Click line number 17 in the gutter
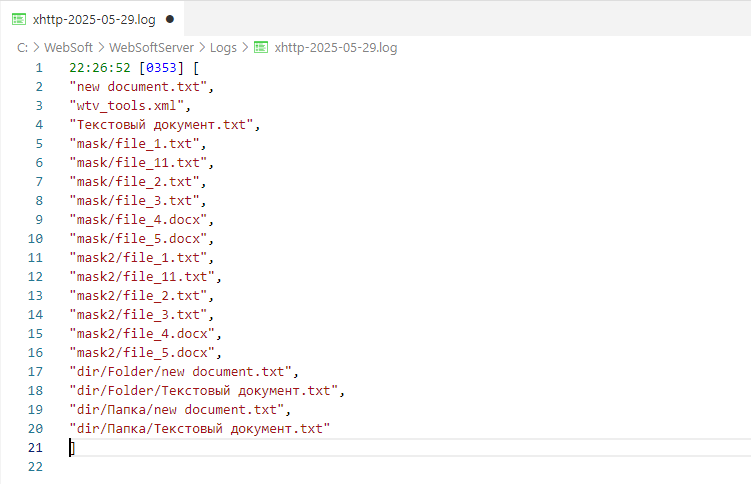This screenshot has width=751, height=484. click(35, 371)
